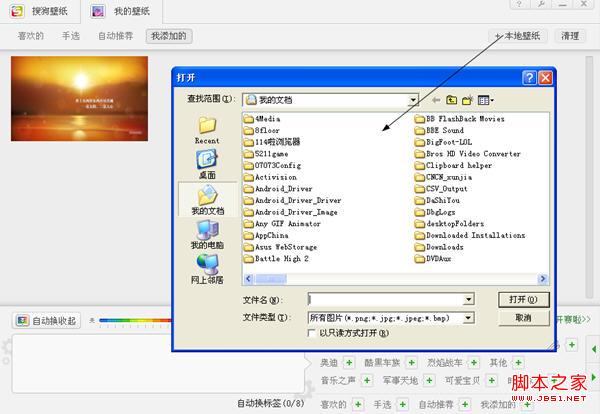Collapse auto-change panel (自动换收起) button
The height and width of the screenshot is (414, 600).
pyautogui.click(x=46, y=321)
